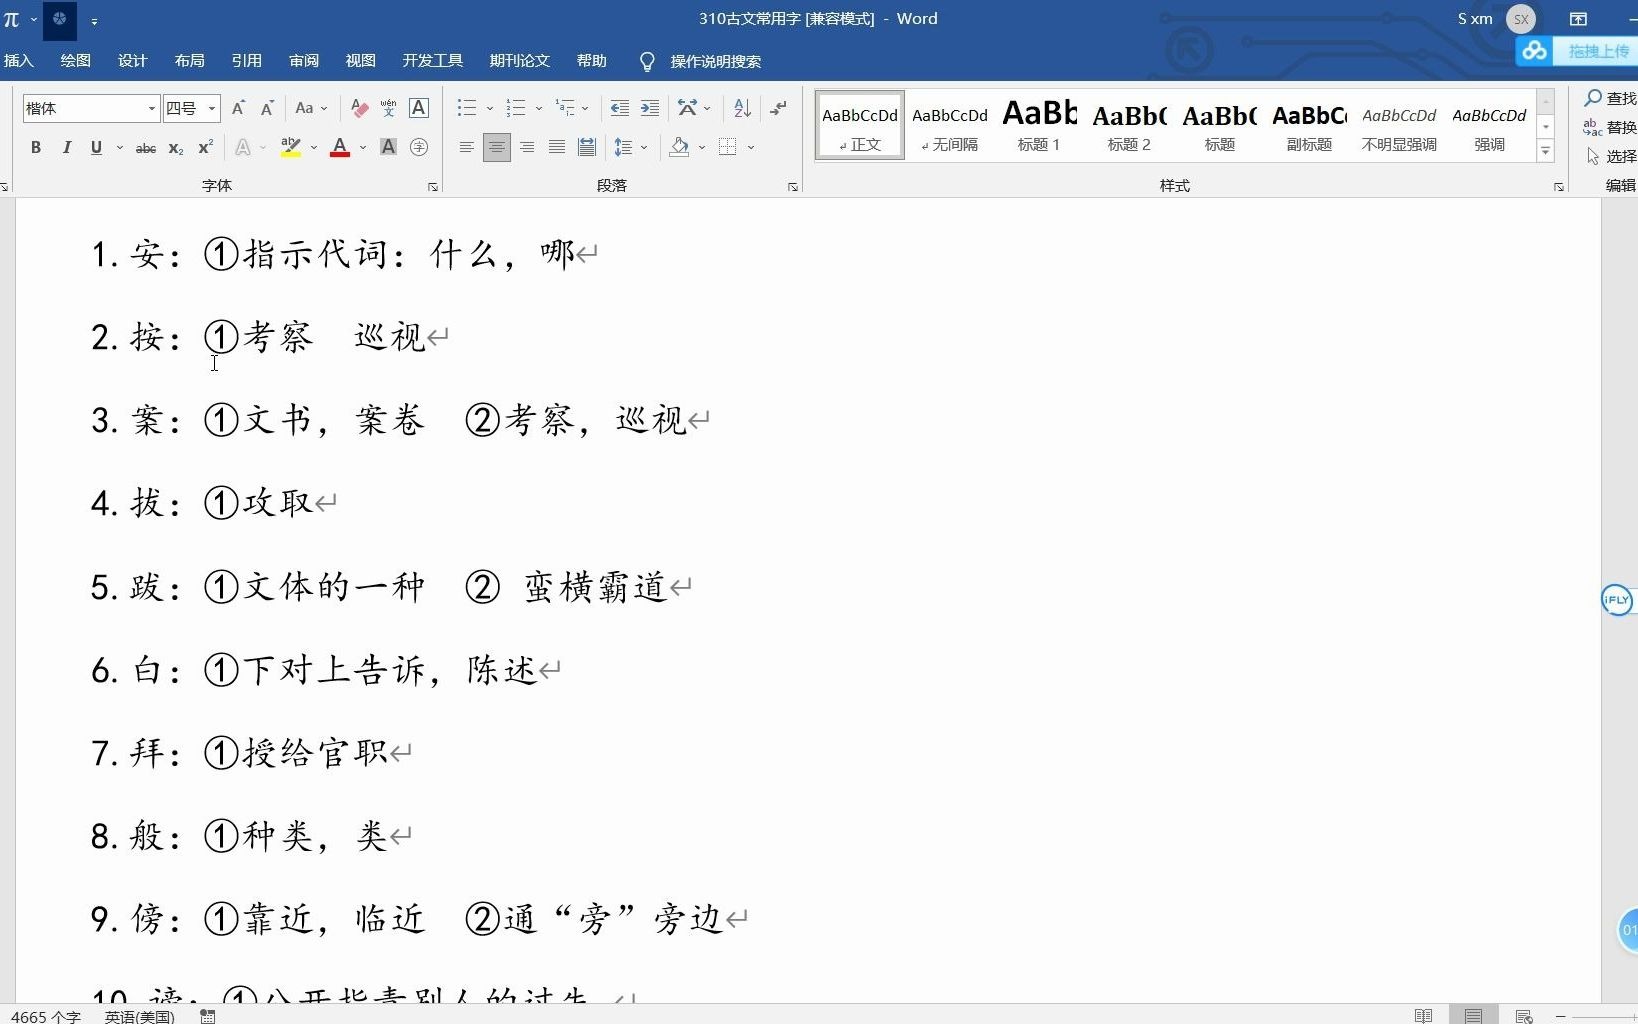This screenshot has width=1638, height=1024.
Task: Click 拖拽上传 cloud upload button
Action: coord(1577,51)
